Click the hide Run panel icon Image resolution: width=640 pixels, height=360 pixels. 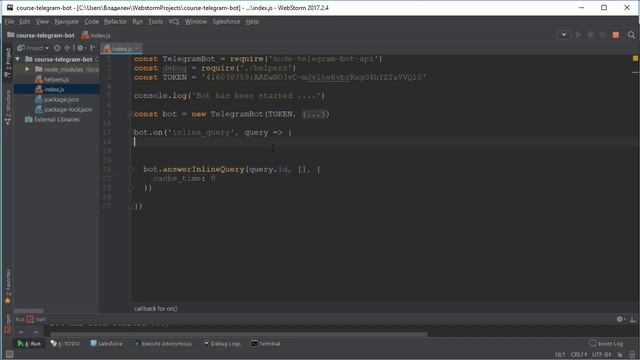632,319
